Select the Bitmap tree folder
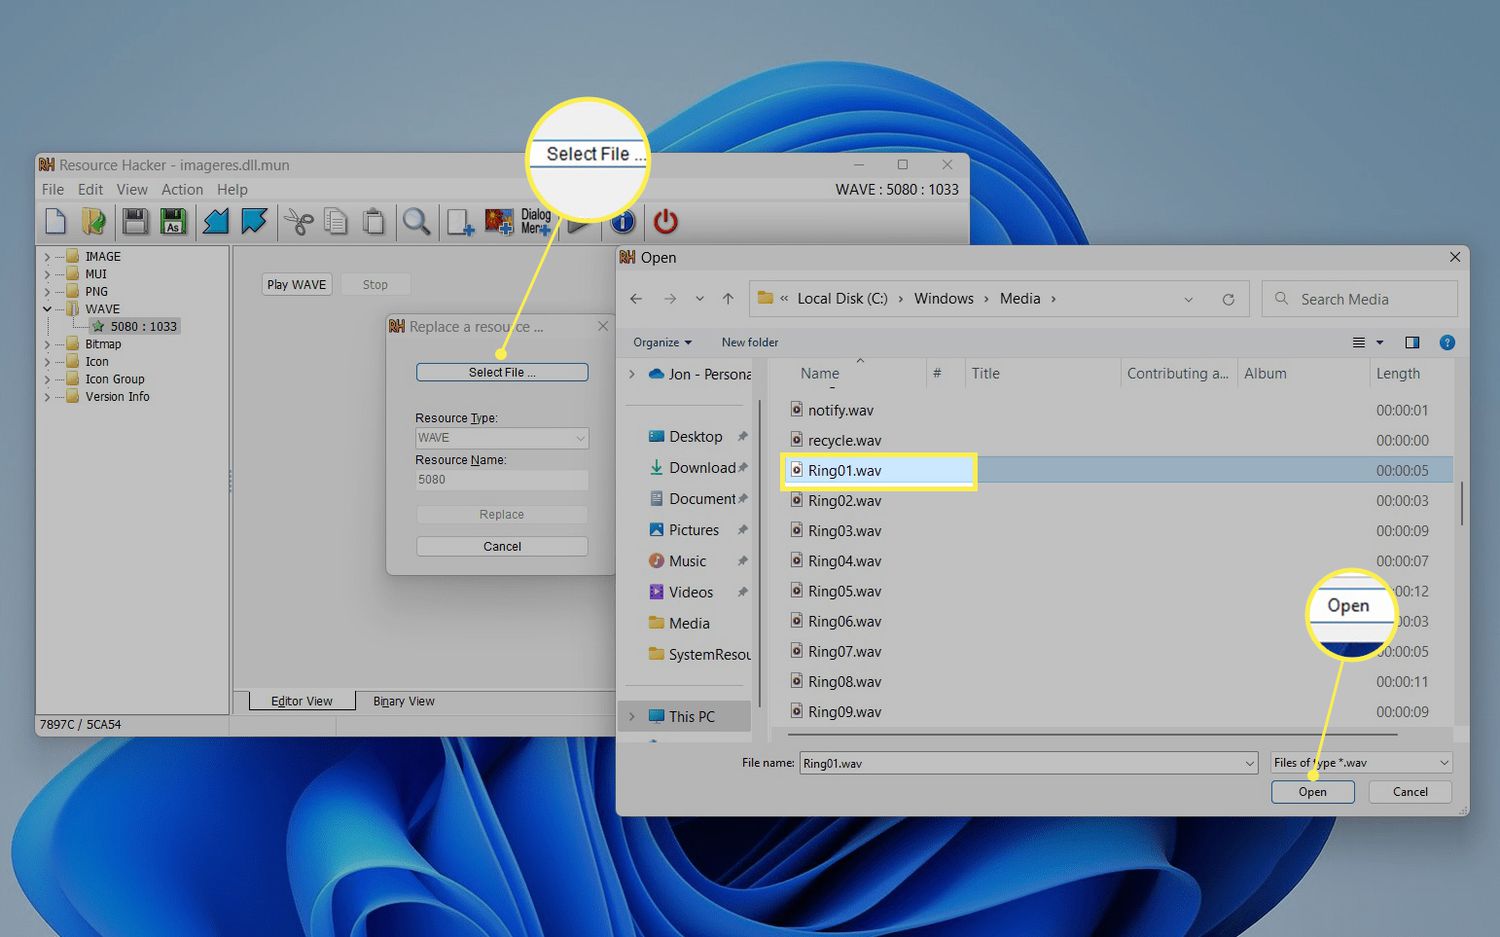The width and height of the screenshot is (1500, 937). [x=103, y=344]
